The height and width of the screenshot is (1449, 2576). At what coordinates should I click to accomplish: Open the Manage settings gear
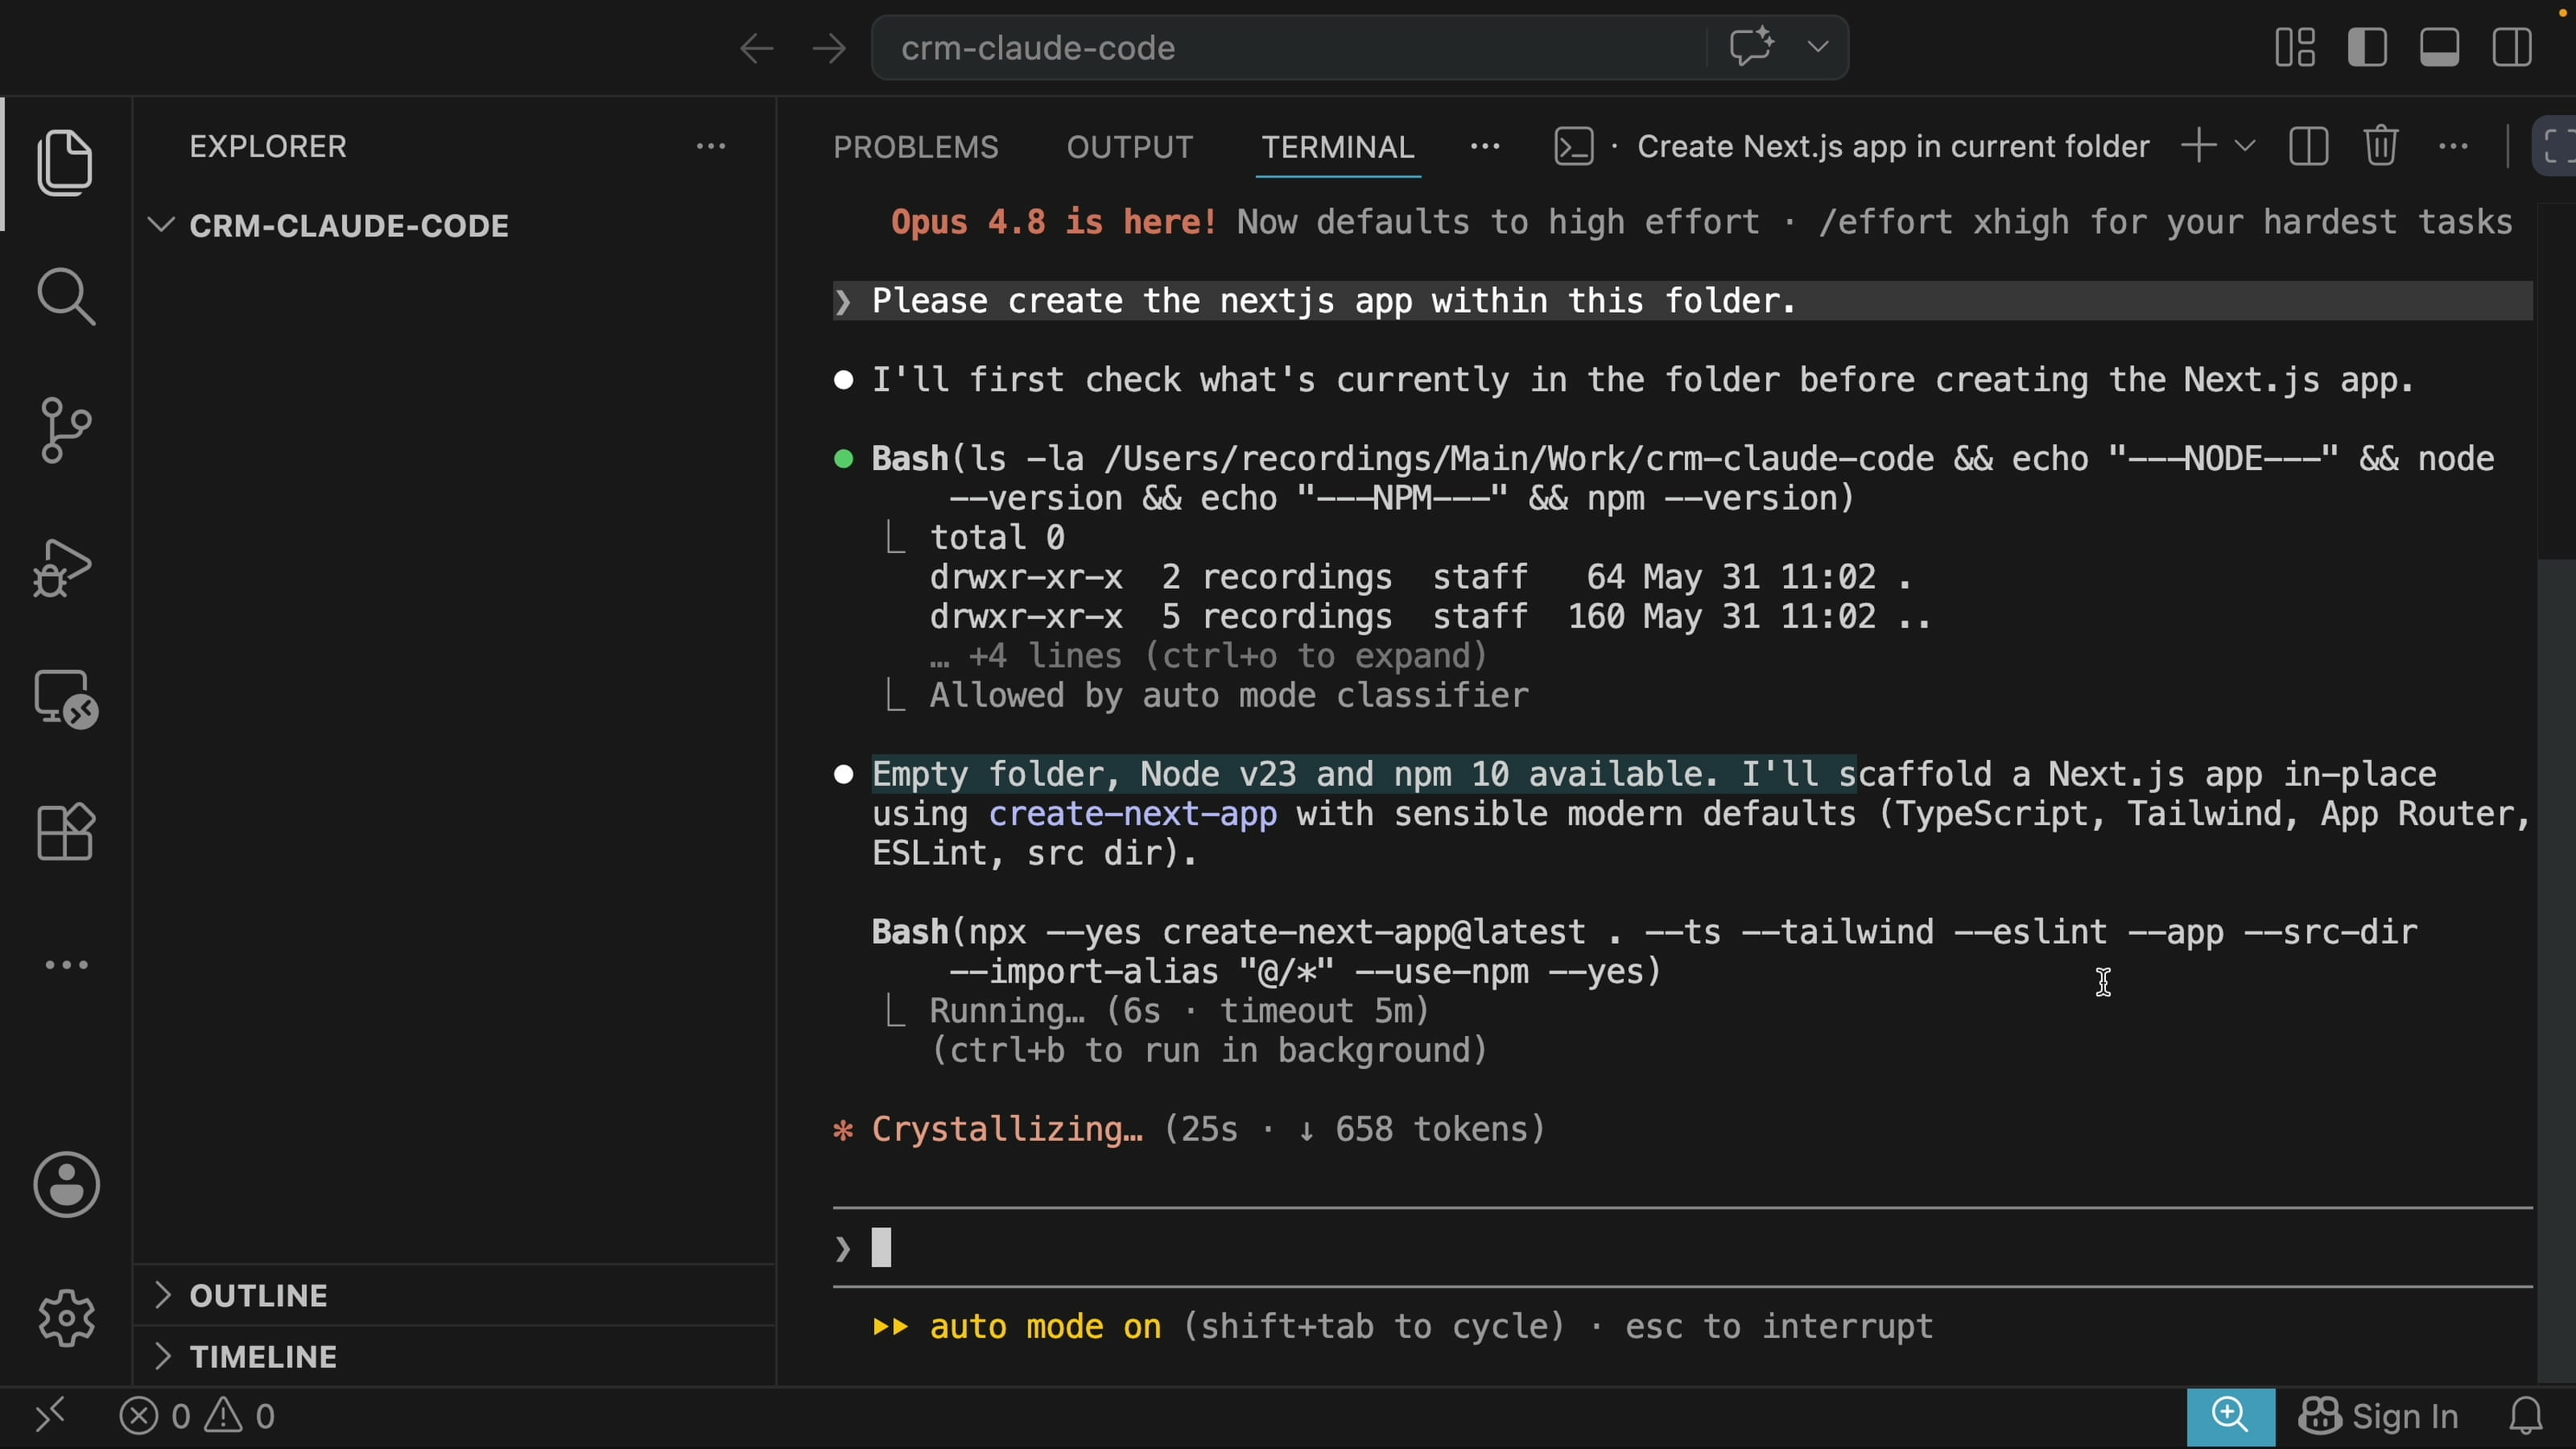pyautogui.click(x=66, y=1317)
